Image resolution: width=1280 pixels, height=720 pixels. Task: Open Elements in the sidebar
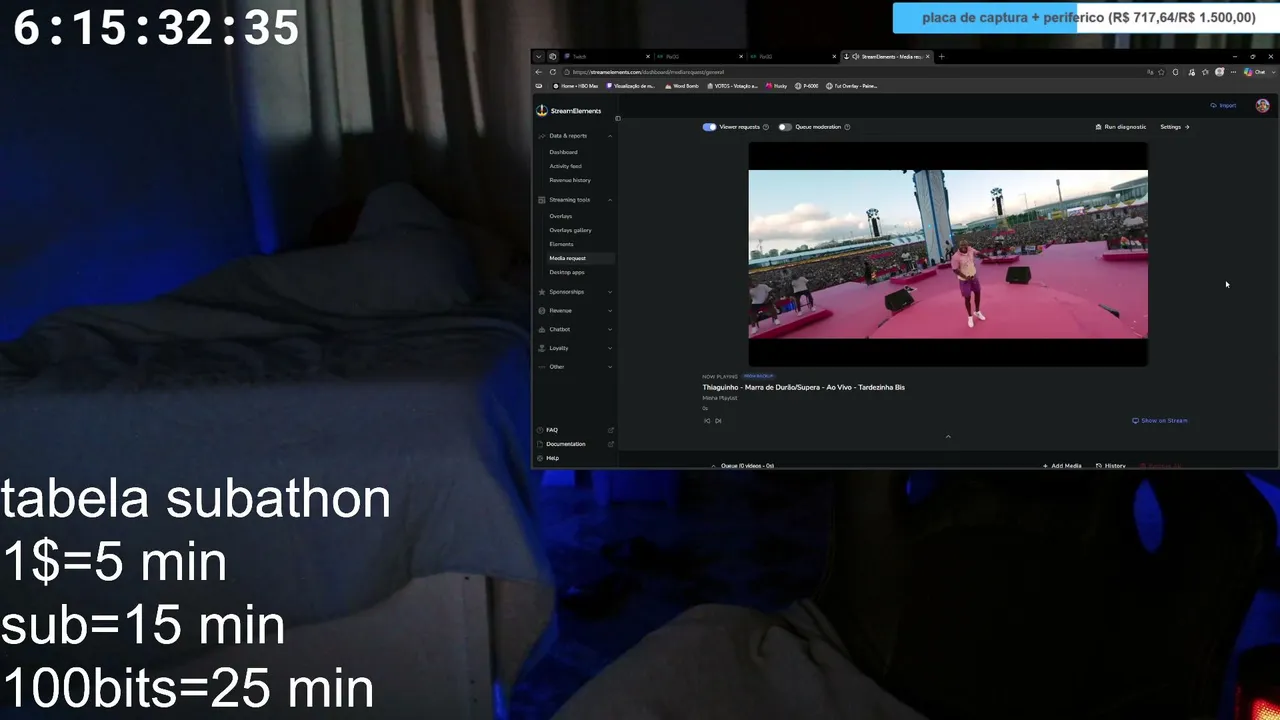pyautogui.click(x=561, y=244)
